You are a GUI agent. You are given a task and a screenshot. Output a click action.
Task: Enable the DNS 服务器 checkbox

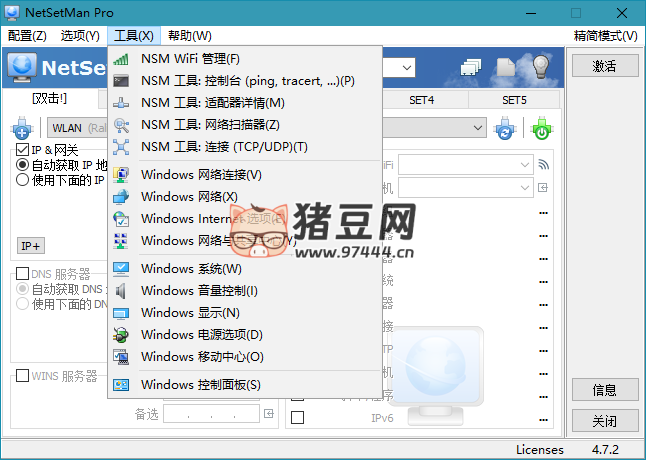pos(22,274)
